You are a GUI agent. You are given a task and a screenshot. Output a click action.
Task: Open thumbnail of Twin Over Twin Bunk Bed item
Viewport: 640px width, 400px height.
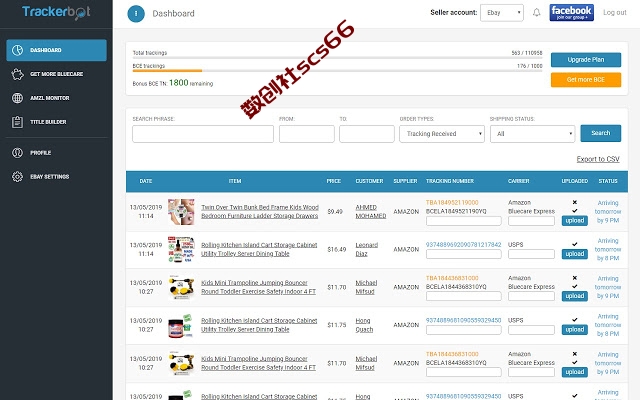[x=181, y=212]
